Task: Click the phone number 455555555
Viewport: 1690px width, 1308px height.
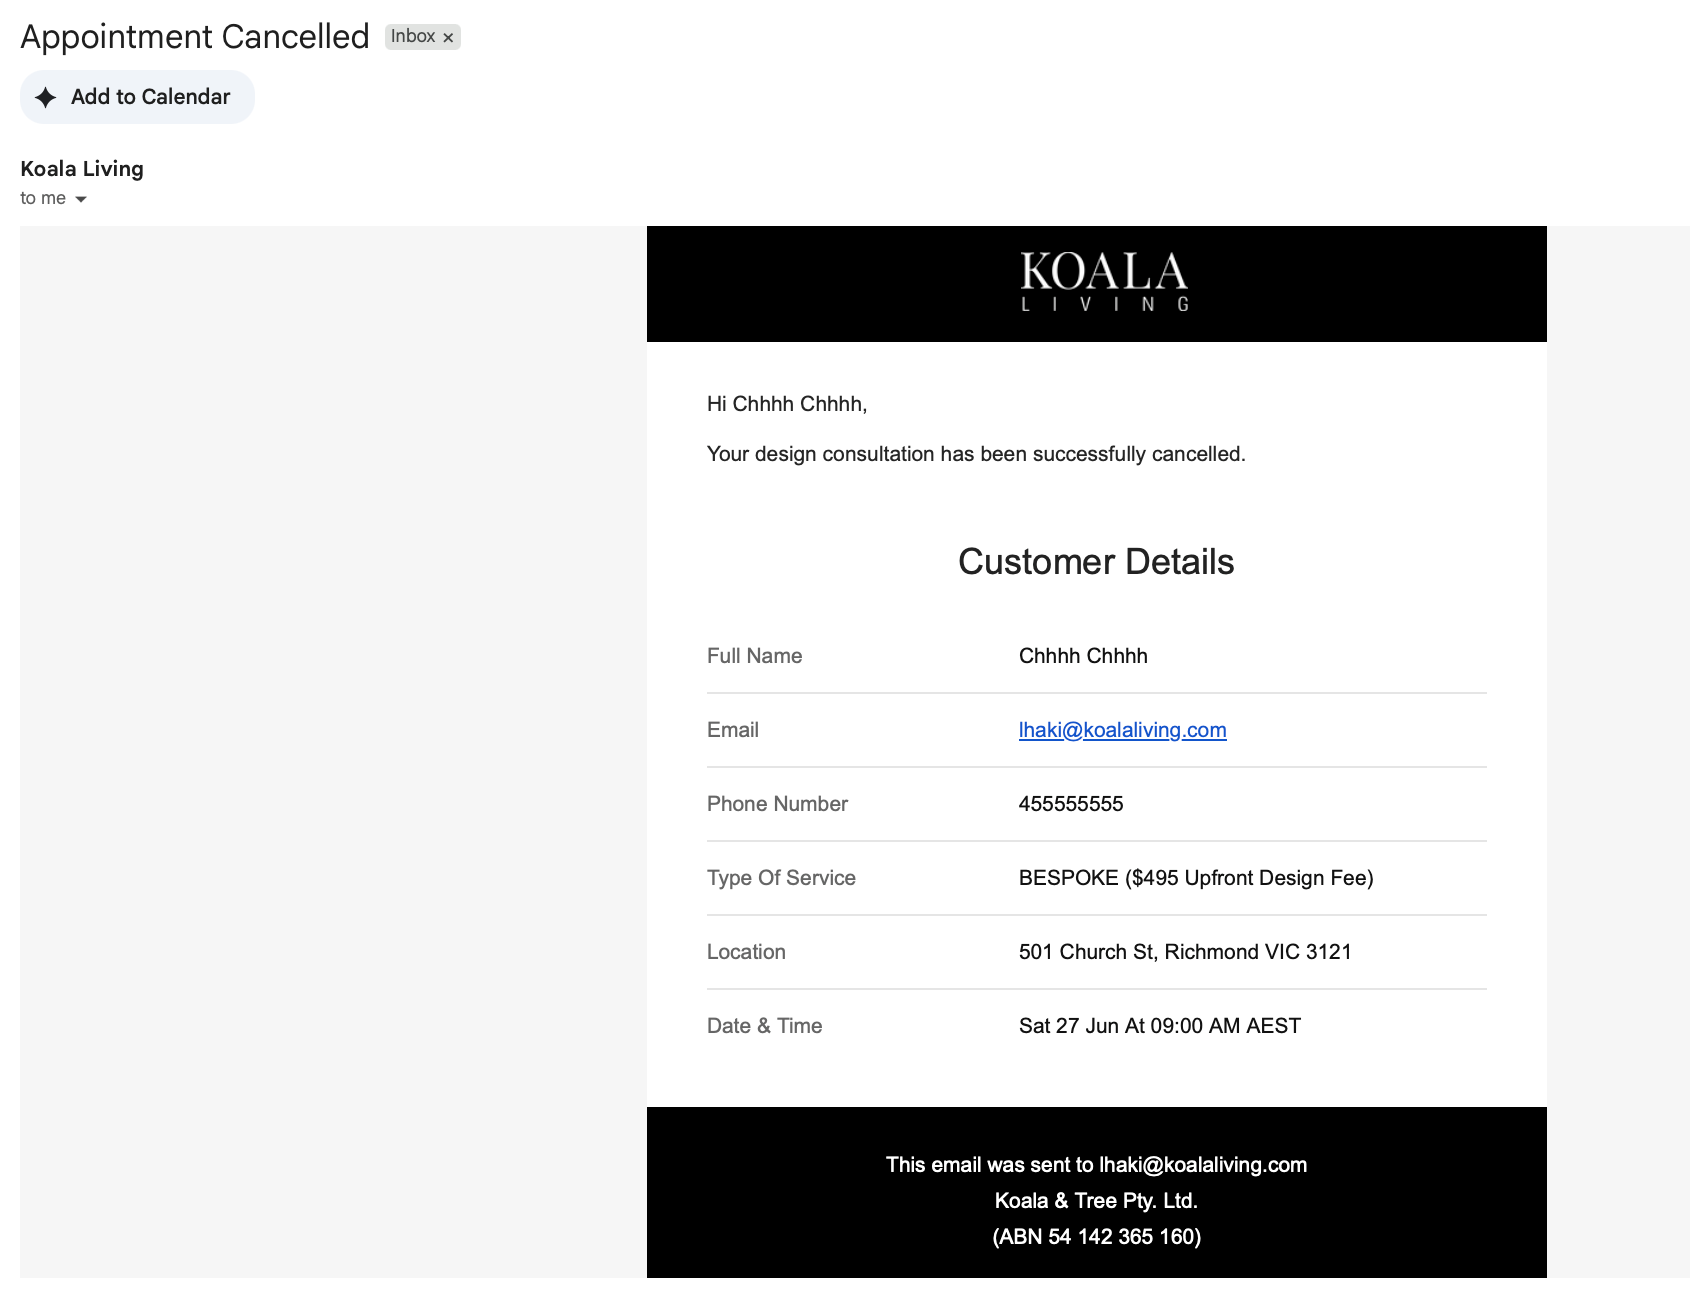Action: (x=1071, y=804)
